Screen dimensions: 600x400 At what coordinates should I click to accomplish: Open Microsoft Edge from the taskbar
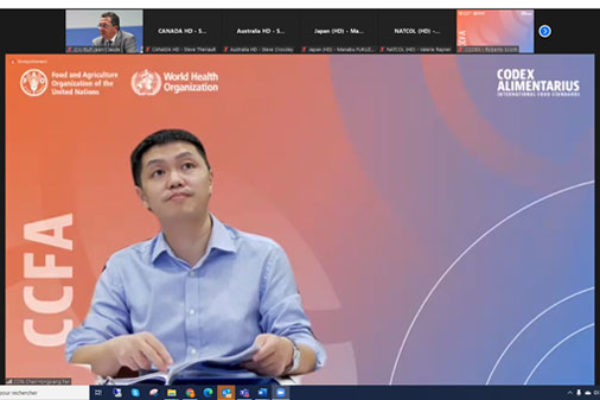pyautogui.click(x=208, y=393)
